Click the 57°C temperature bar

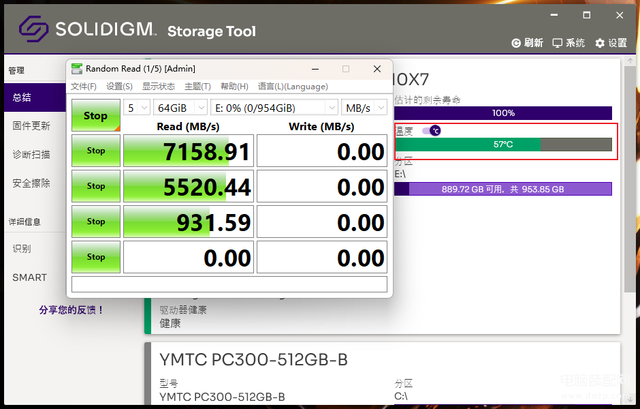tap(503, 144)
